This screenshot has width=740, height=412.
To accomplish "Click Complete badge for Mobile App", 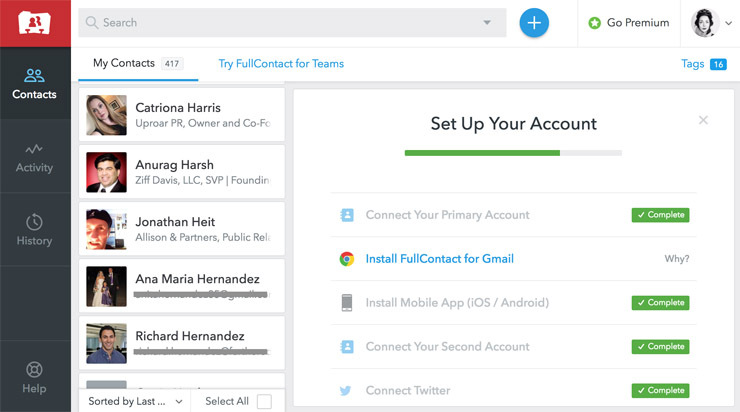I will pyautogui.click(x=660, y=303).
